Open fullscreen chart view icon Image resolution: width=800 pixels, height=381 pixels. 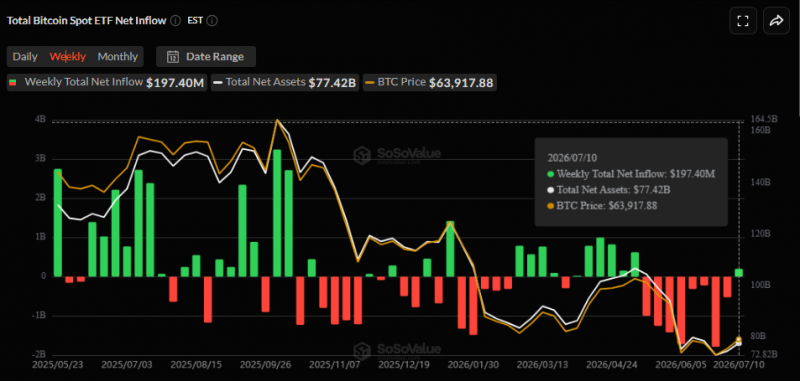743,21
